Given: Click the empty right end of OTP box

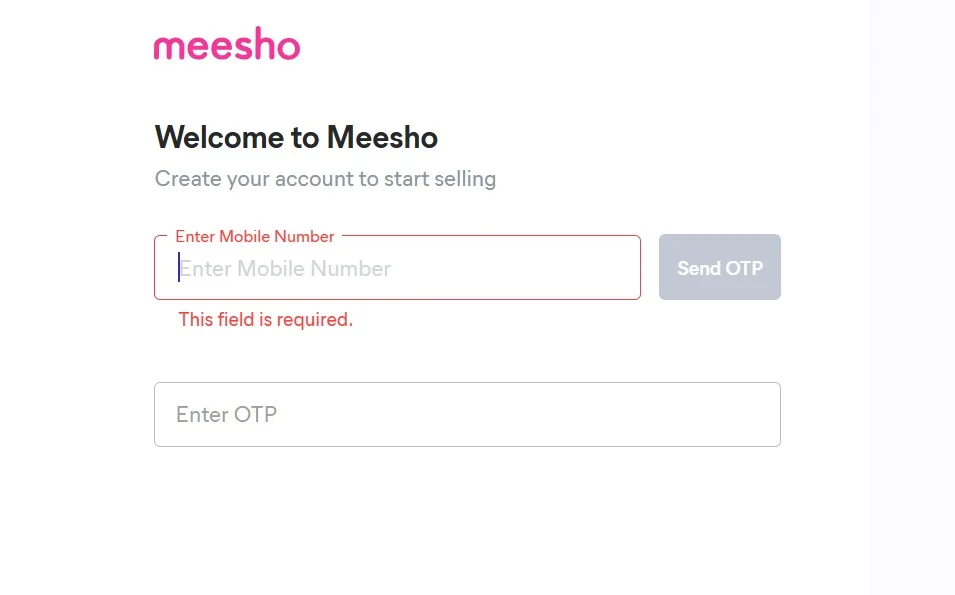Looking at the screenshot, I should (720, 414).
